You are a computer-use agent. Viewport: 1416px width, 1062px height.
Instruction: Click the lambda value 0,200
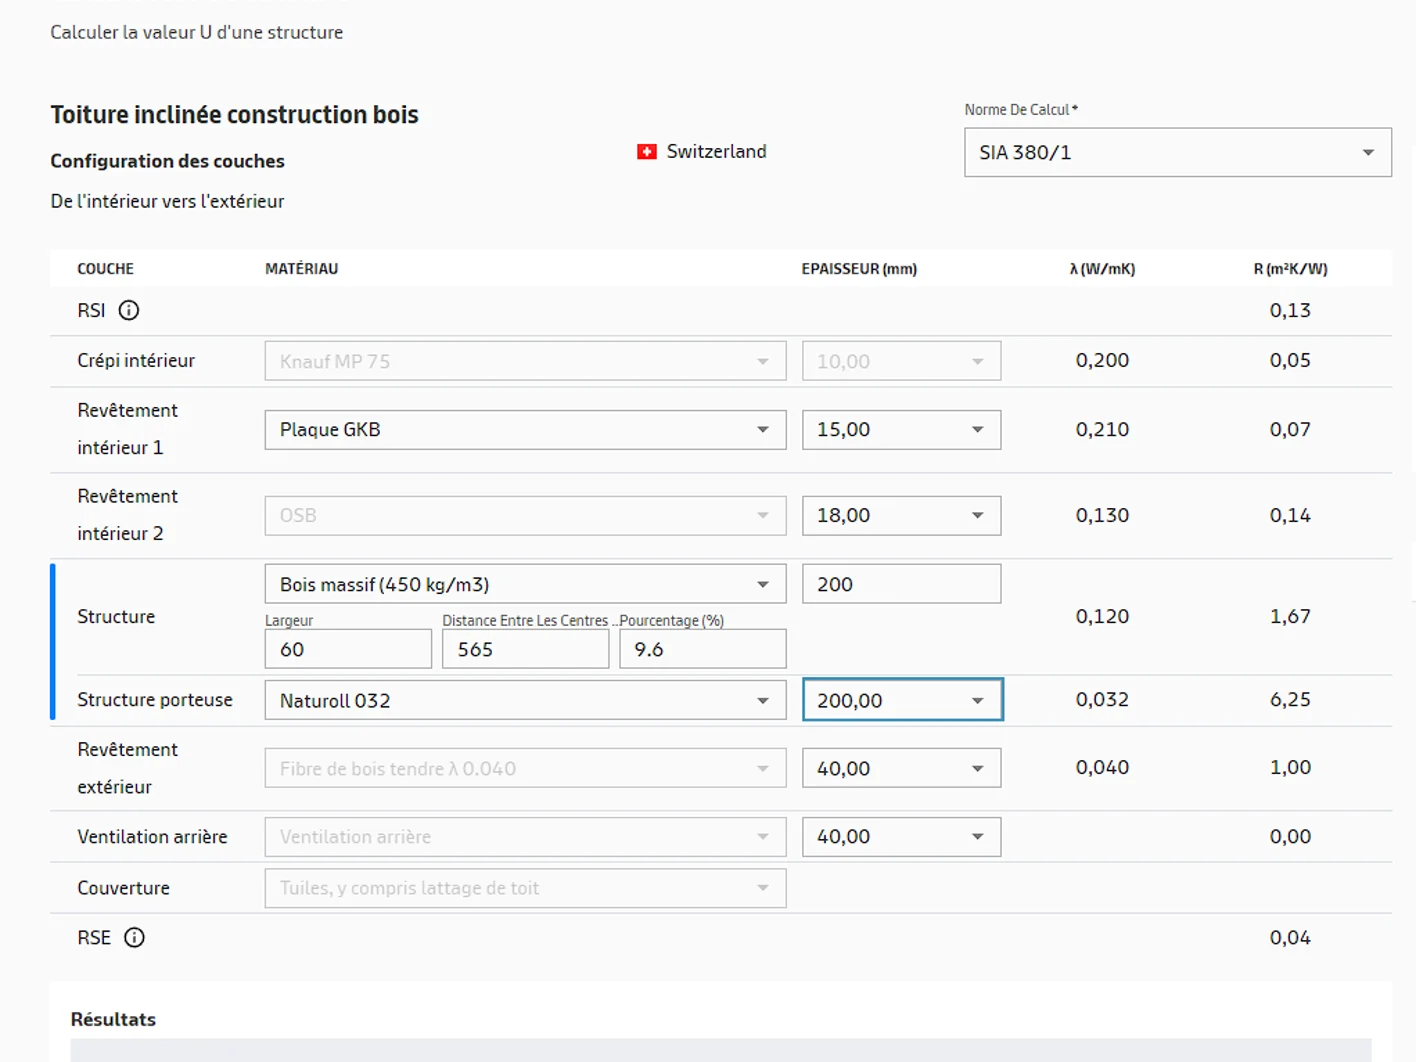(1102, 360)
